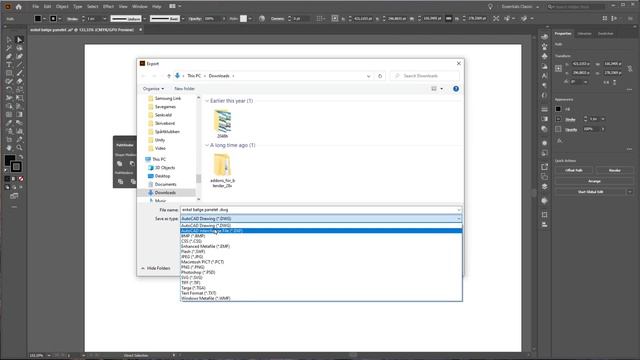Select the Line Segment tool

coord(19,65)
